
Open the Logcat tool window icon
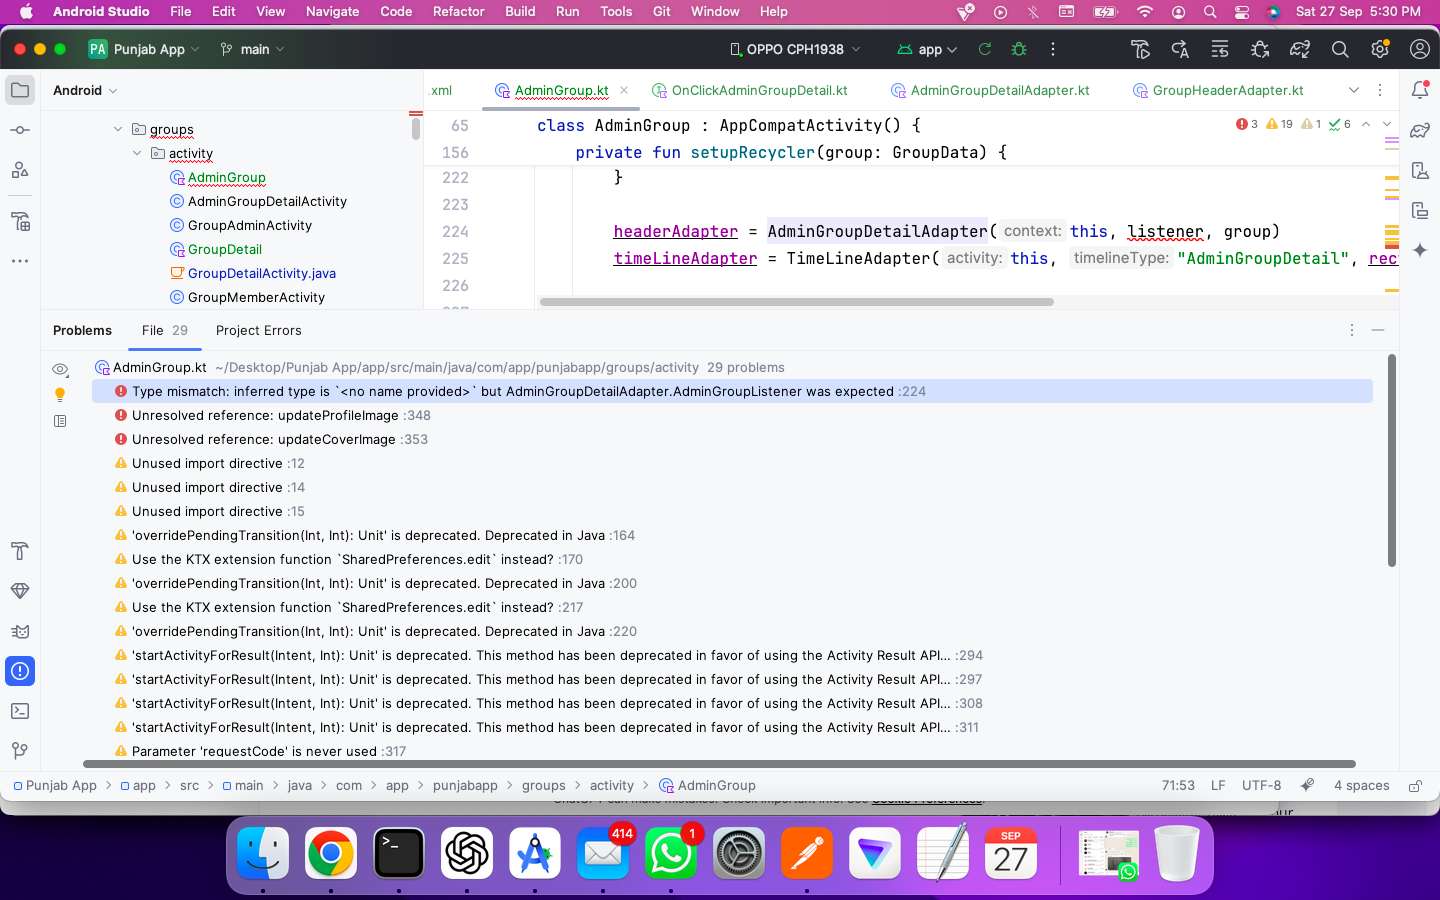pos(20,631)
